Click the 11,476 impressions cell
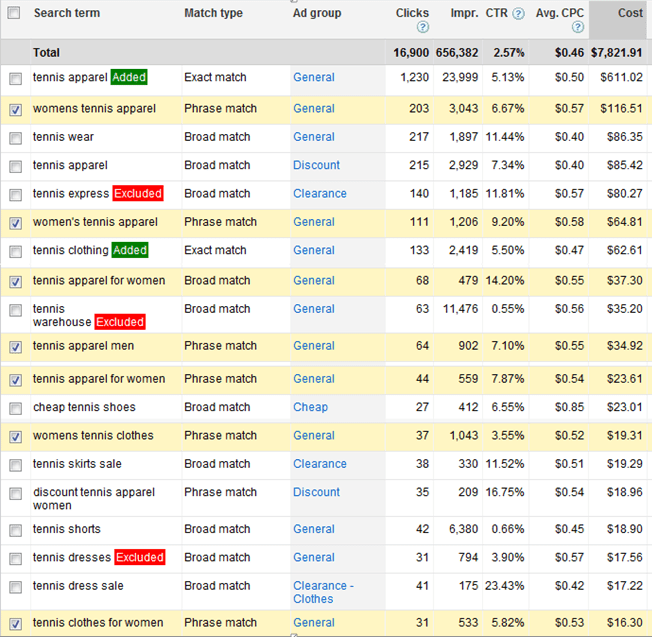Screen dimensions: 652x637 tap(460, 309)
